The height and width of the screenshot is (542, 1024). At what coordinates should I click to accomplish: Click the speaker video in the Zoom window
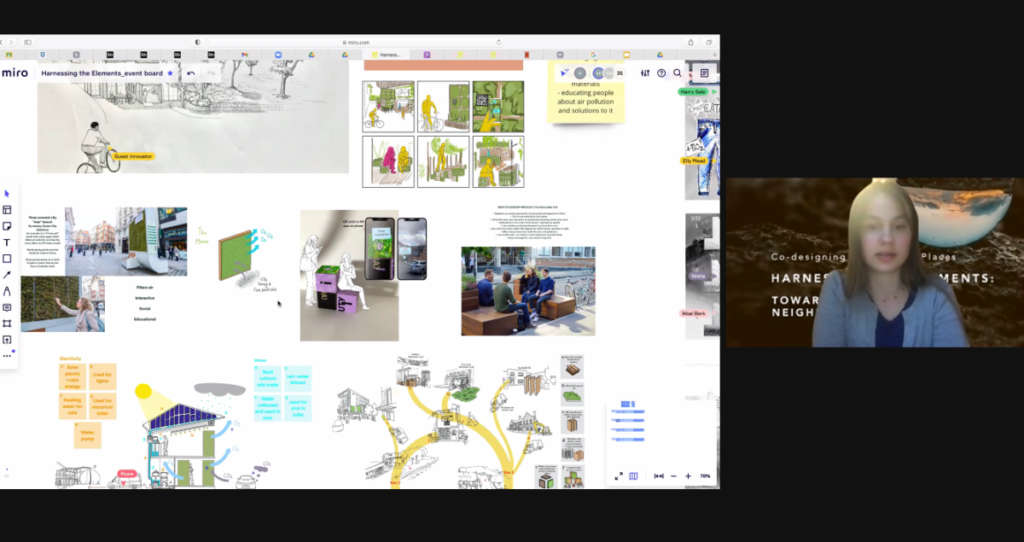(875, 263)
